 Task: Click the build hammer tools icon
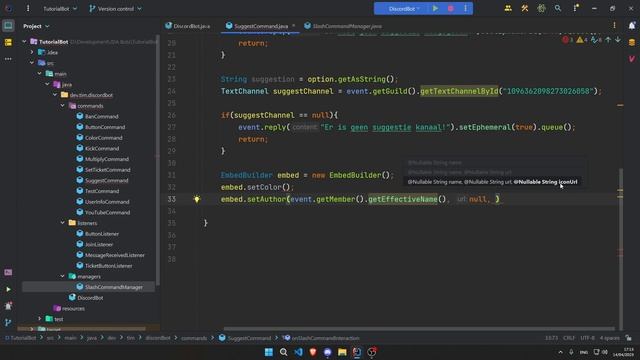524,9
